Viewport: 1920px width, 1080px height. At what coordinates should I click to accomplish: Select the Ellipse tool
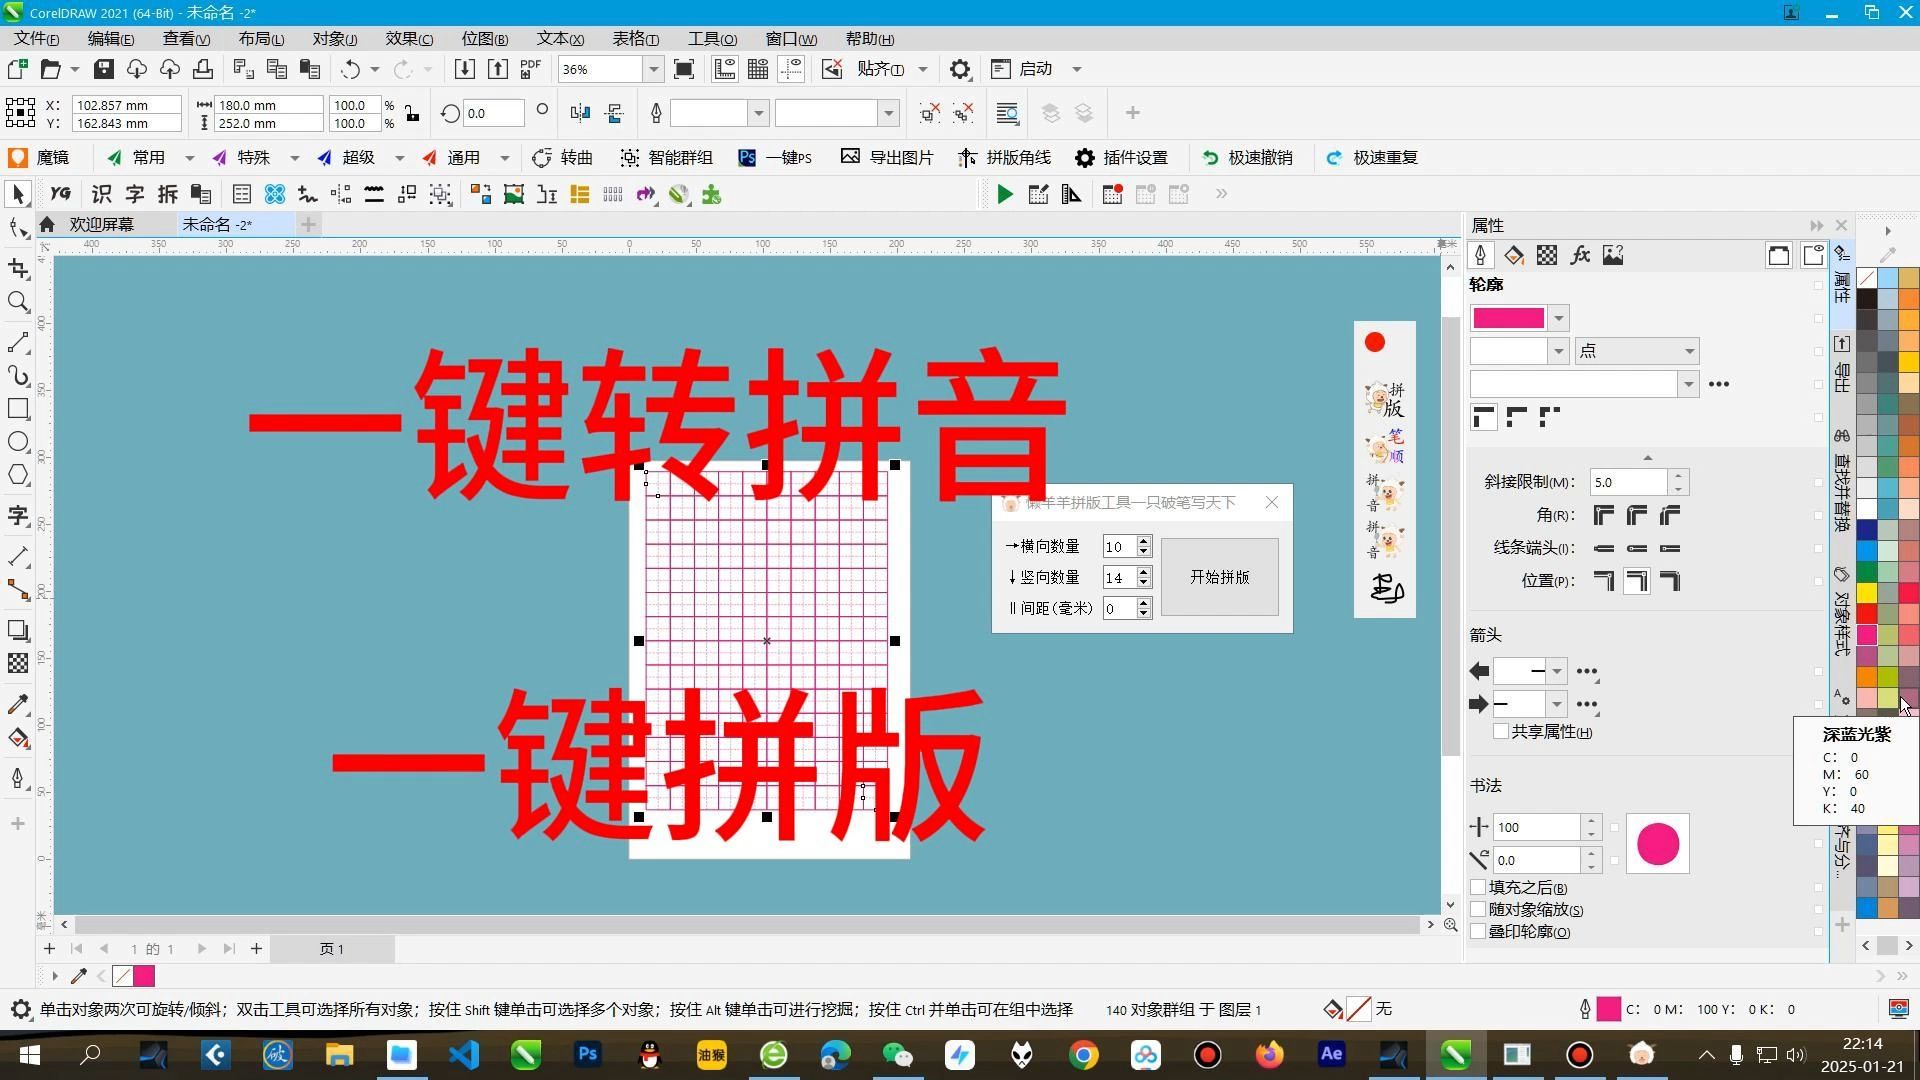[18, 441]
